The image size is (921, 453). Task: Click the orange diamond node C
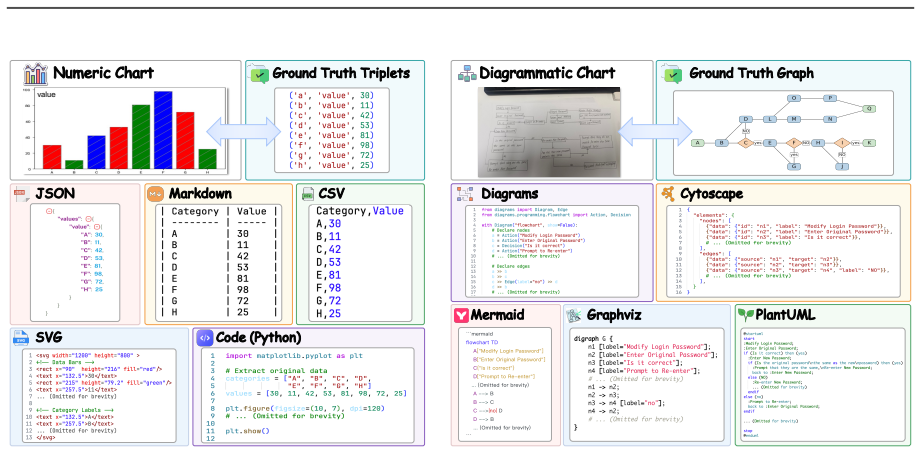click(745, 143)
